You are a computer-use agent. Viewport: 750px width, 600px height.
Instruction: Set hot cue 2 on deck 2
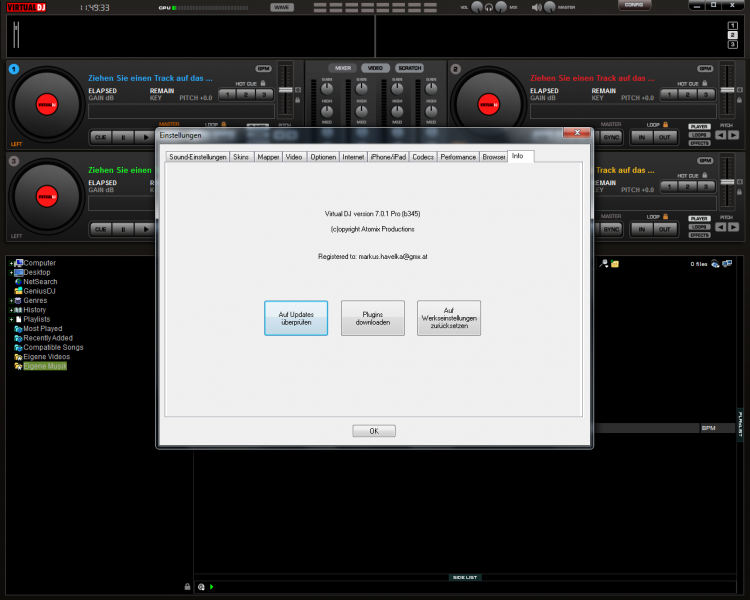pos(687,94)
